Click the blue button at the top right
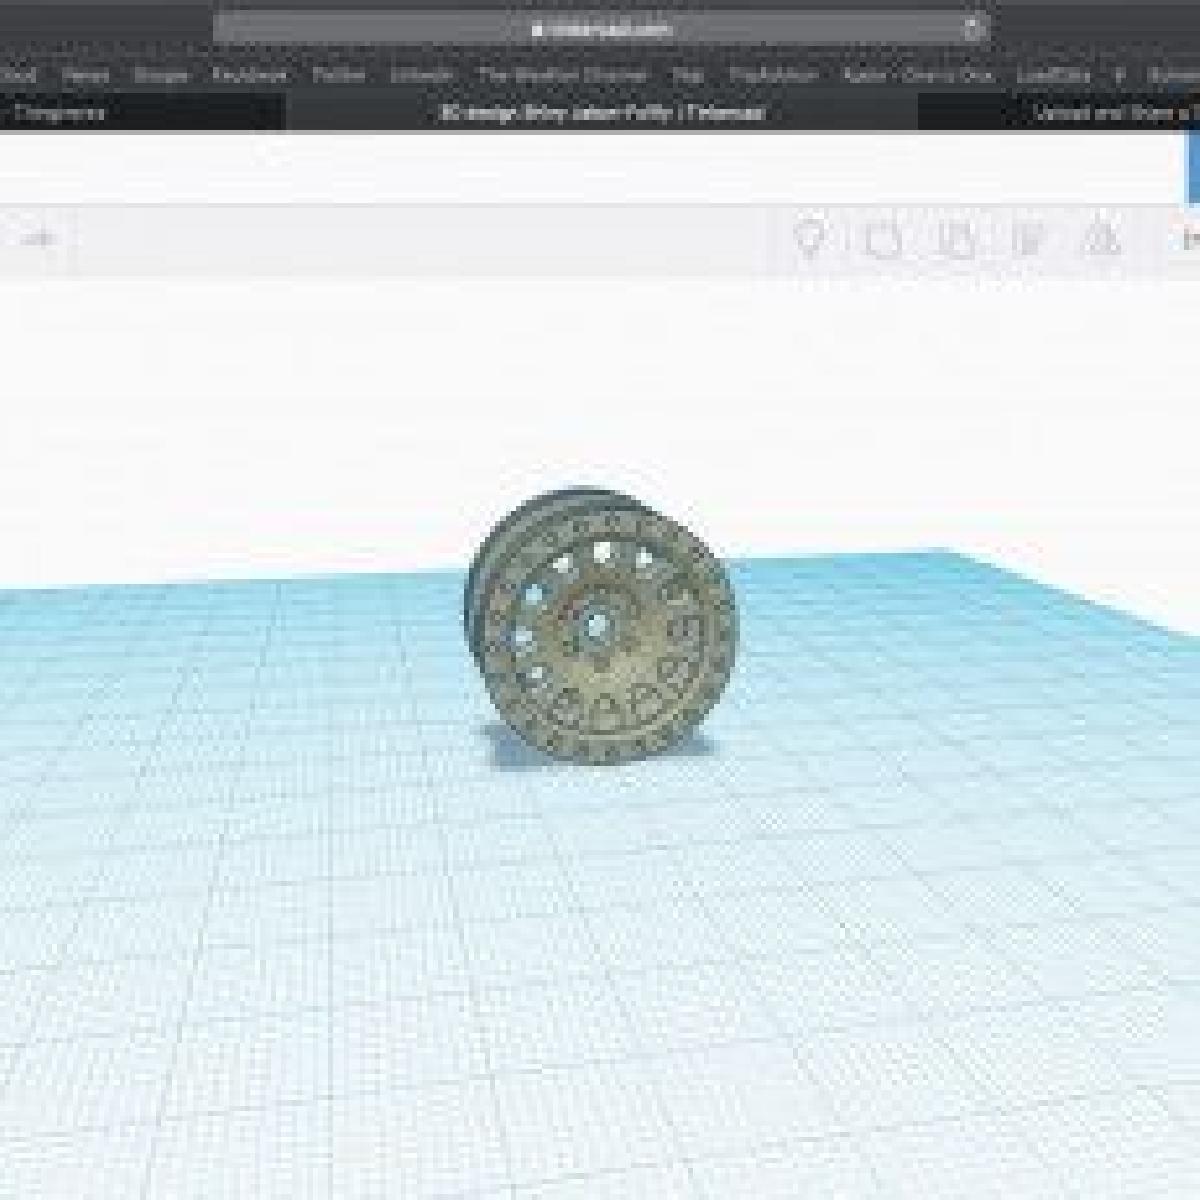Screen dimensions: 1200x1200 click(x=1193, y=168)
